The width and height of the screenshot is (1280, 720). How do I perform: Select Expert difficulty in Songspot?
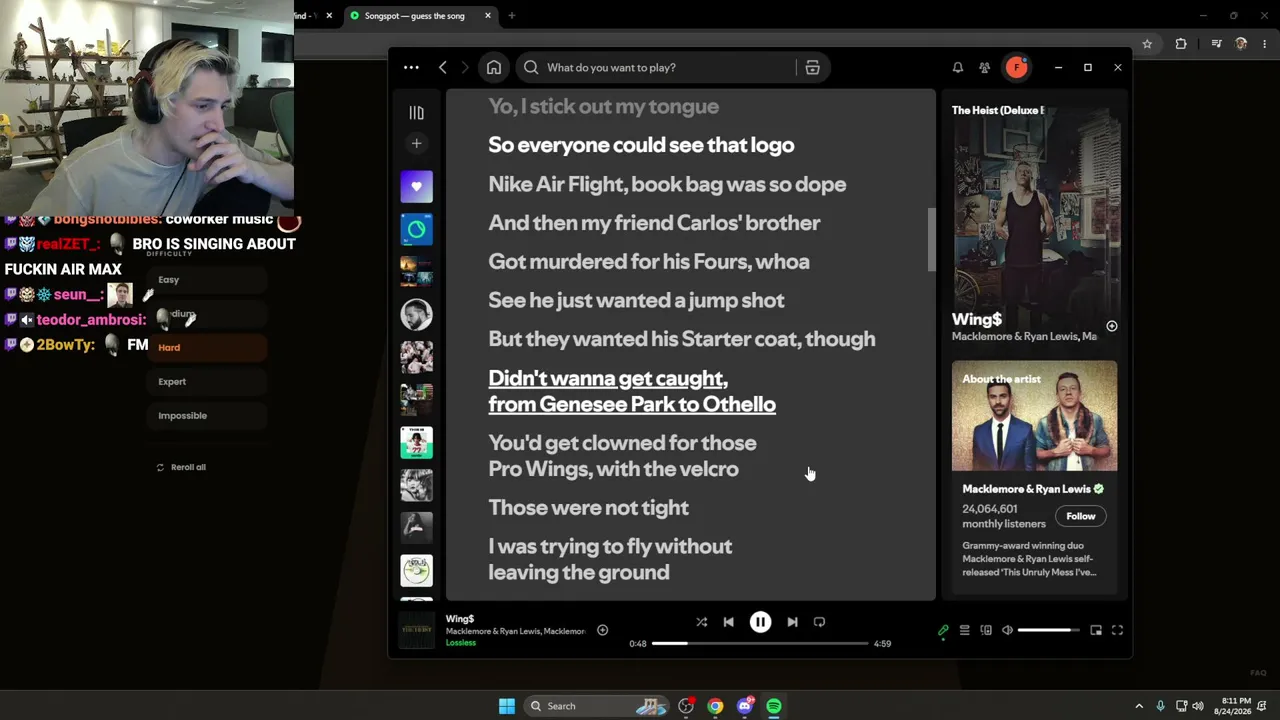pos(207,382)
